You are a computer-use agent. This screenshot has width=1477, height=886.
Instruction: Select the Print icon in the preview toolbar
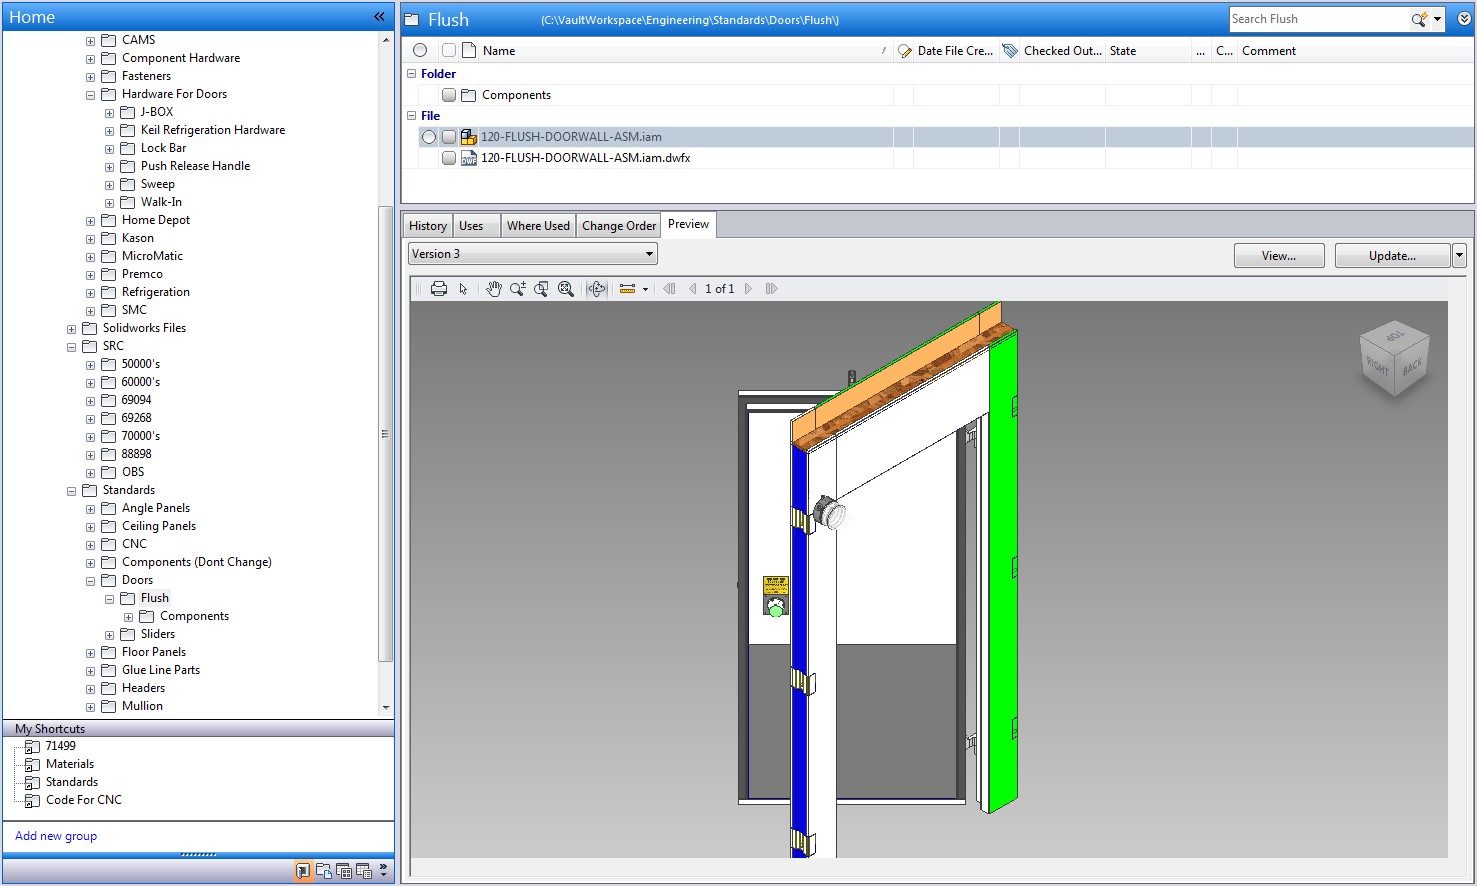pyautogui.click(x=439, y=288)
